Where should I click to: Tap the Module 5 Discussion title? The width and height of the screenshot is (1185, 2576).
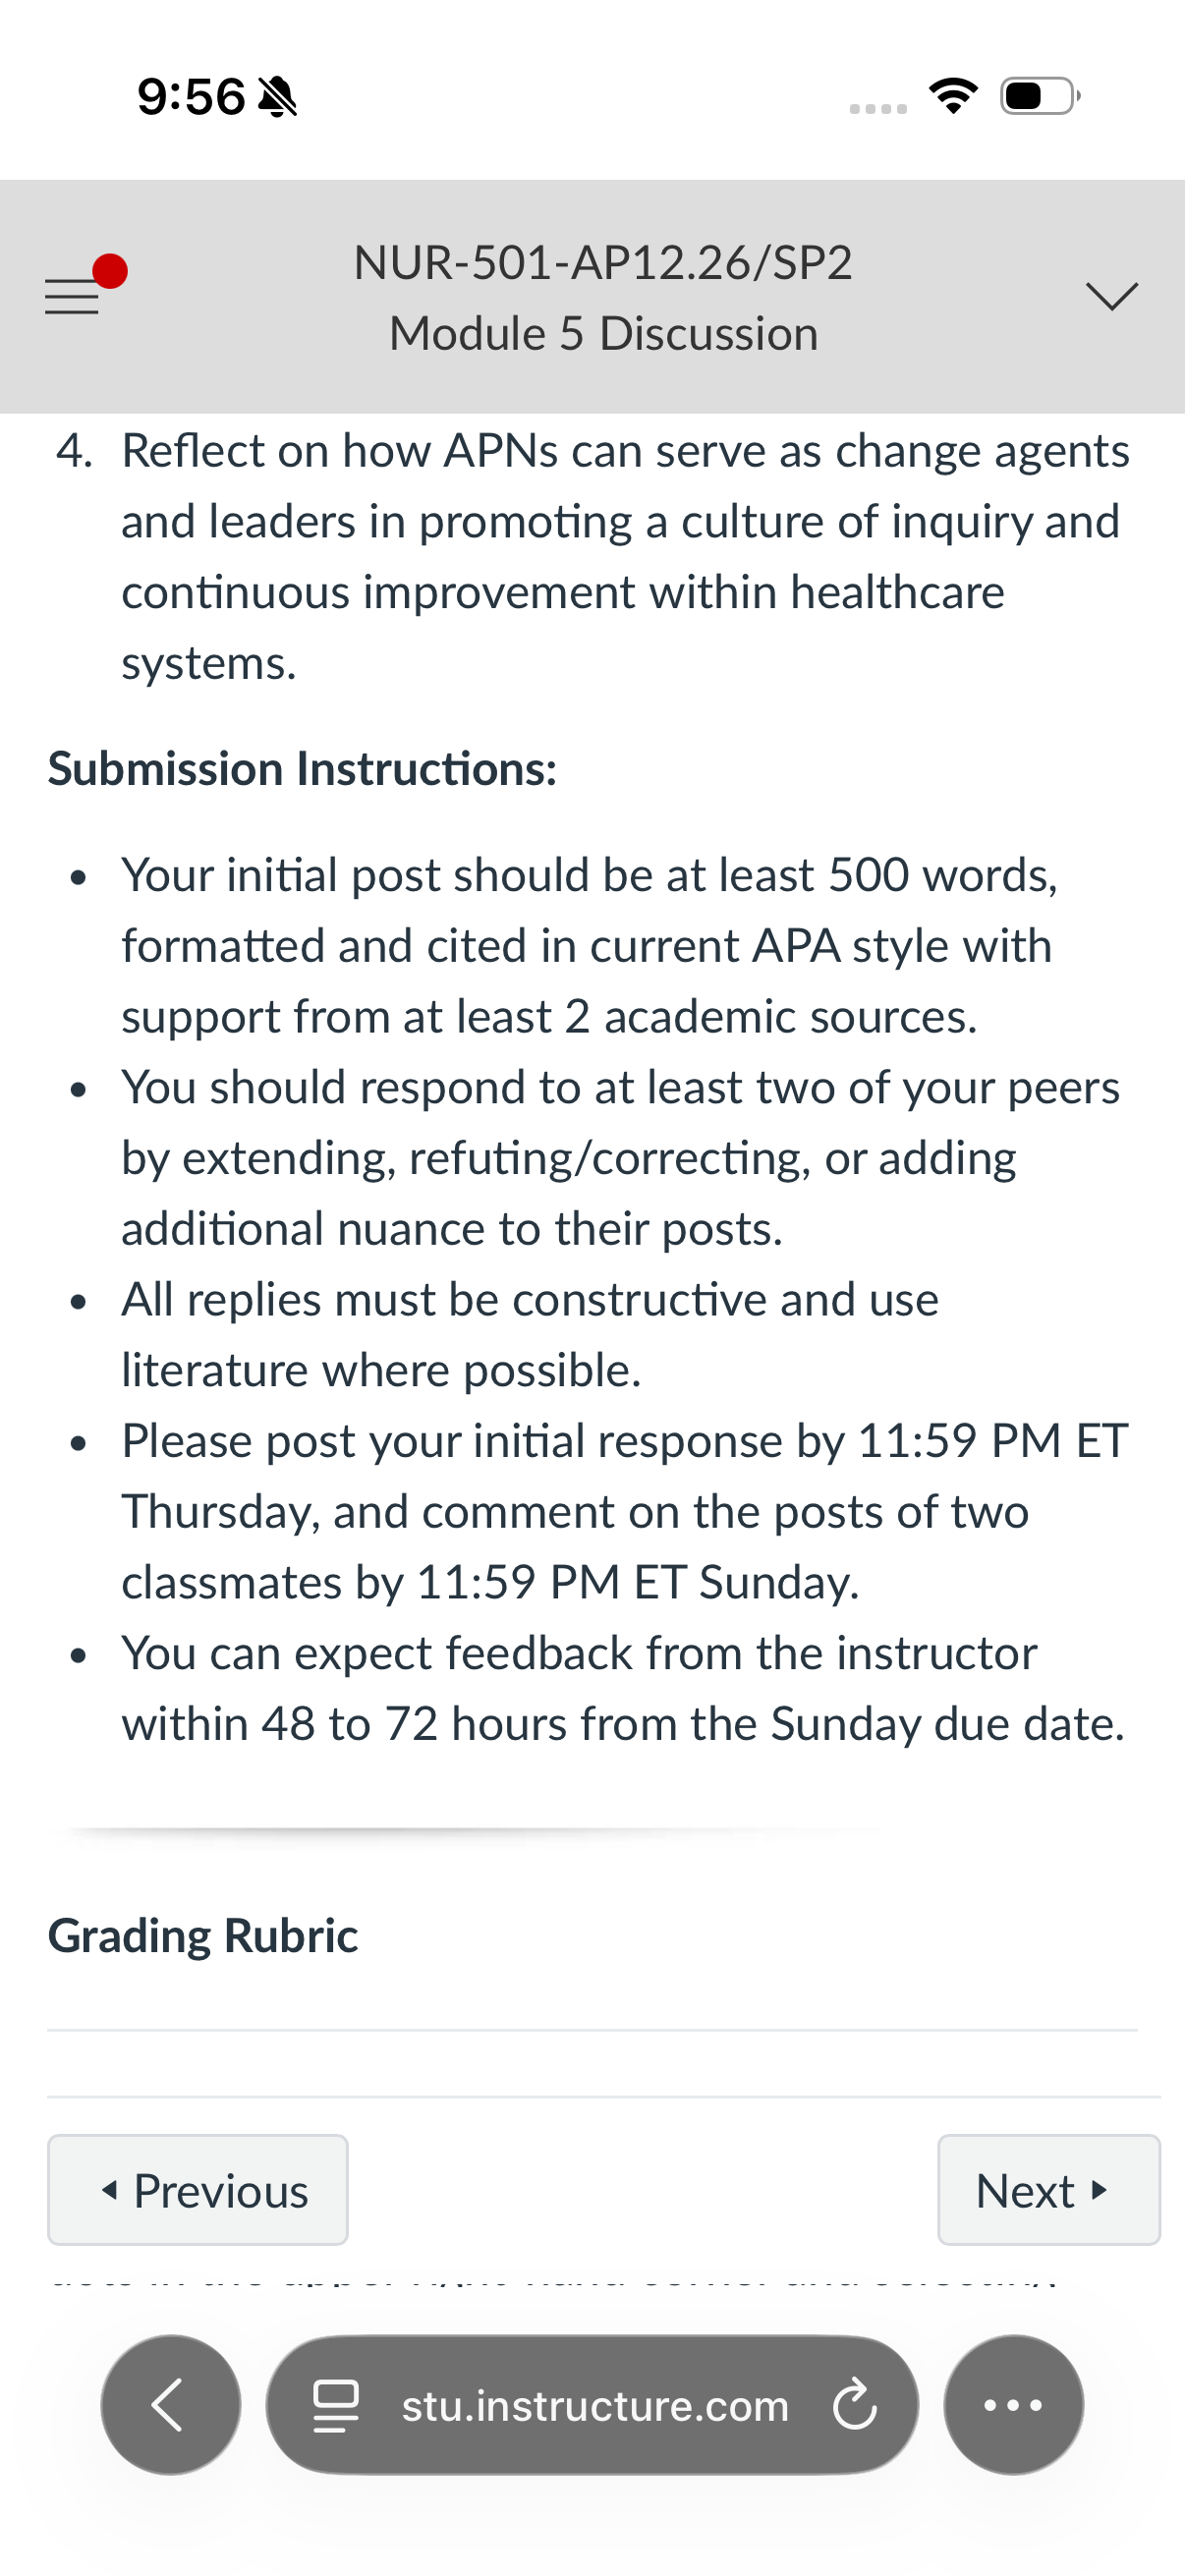(603, 334)
